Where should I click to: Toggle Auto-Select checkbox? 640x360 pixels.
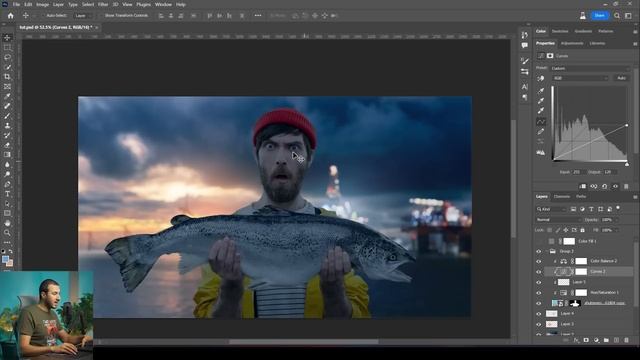click(x=43, y=16)
